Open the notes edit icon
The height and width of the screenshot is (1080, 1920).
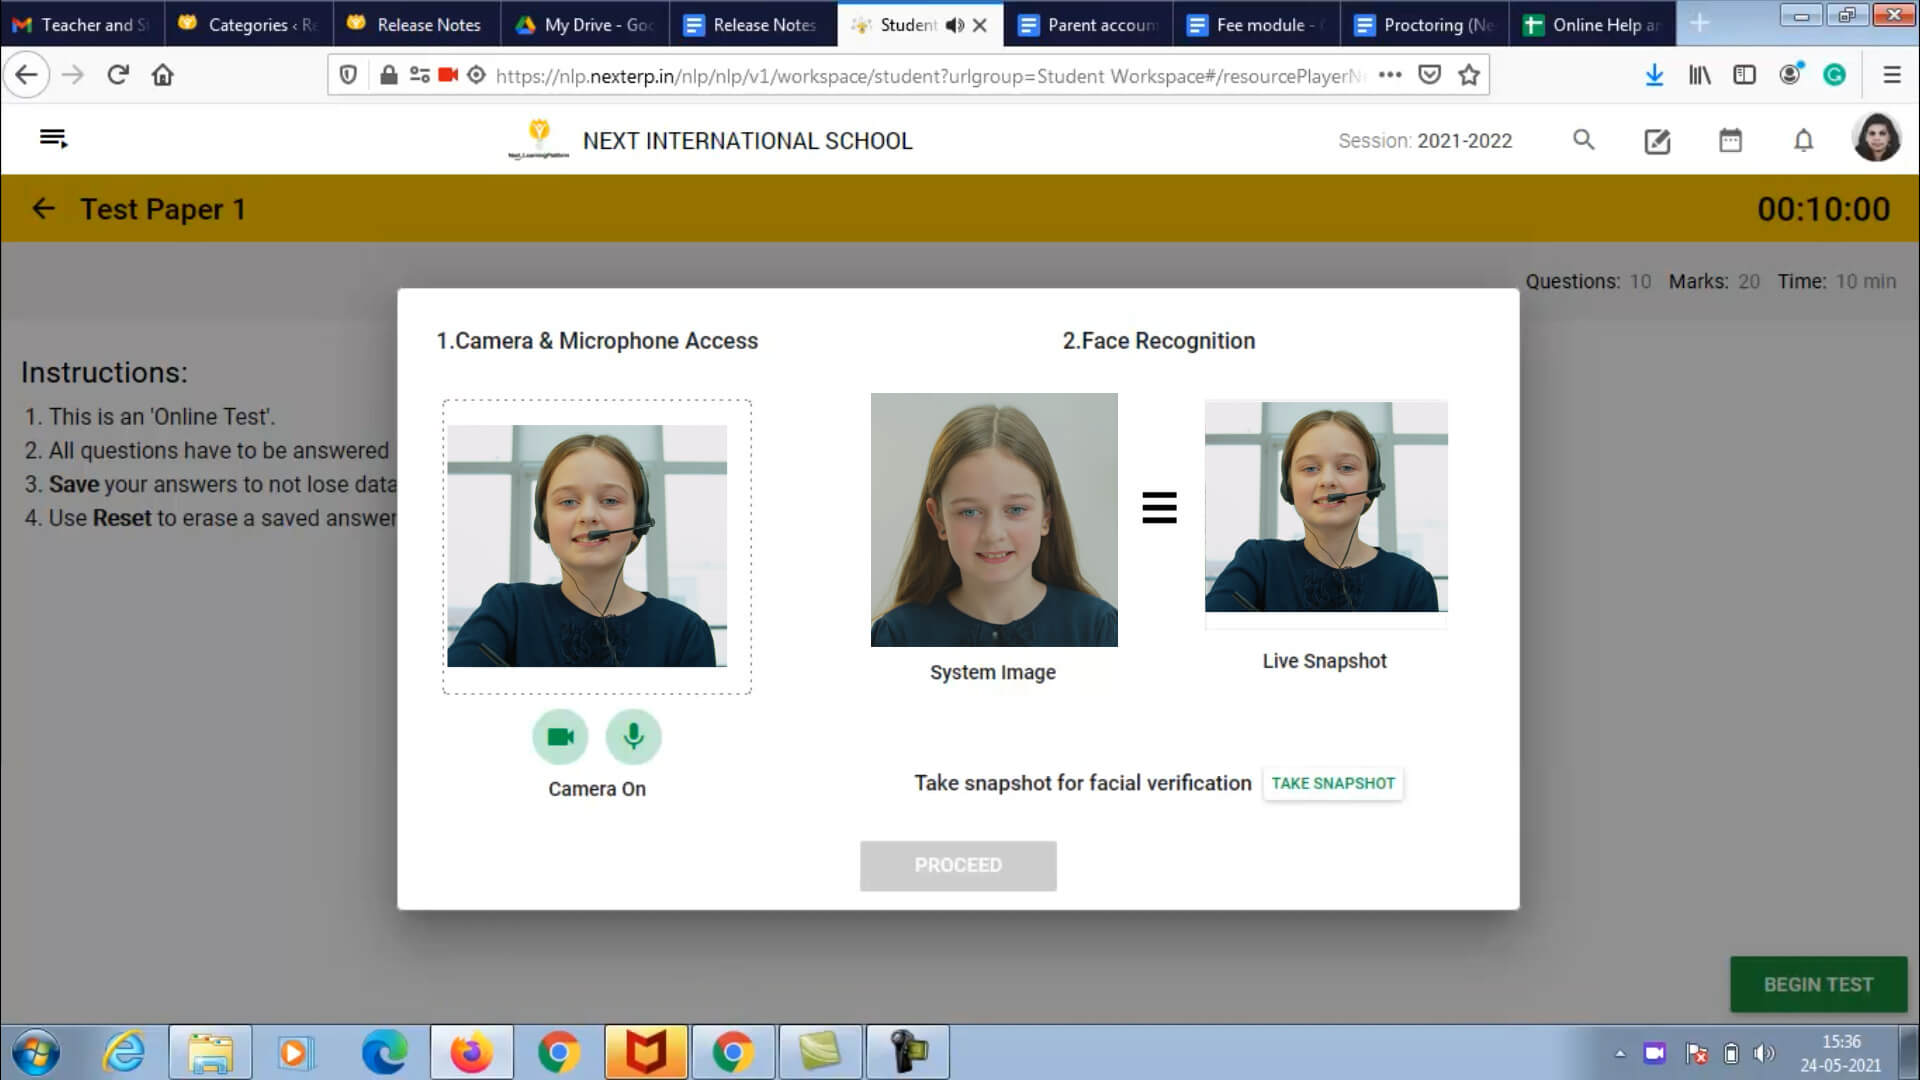[1657, 141]
